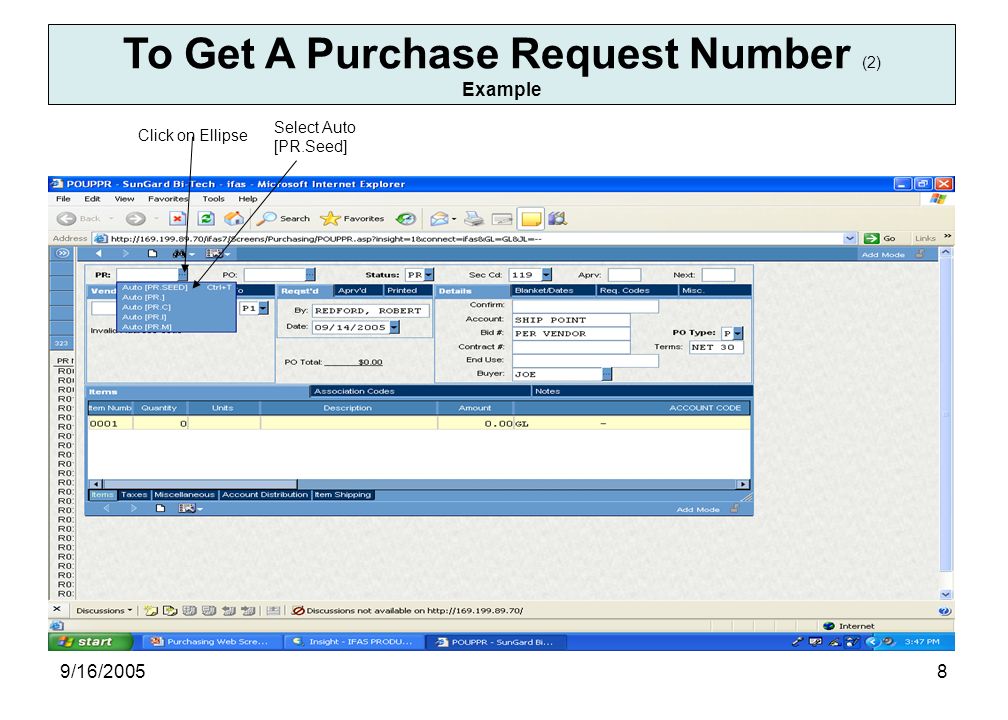Image resolution: width=1008 pixels, height=720 pixels.
Task: Click the IE Back button
Action: coord(78,219)
